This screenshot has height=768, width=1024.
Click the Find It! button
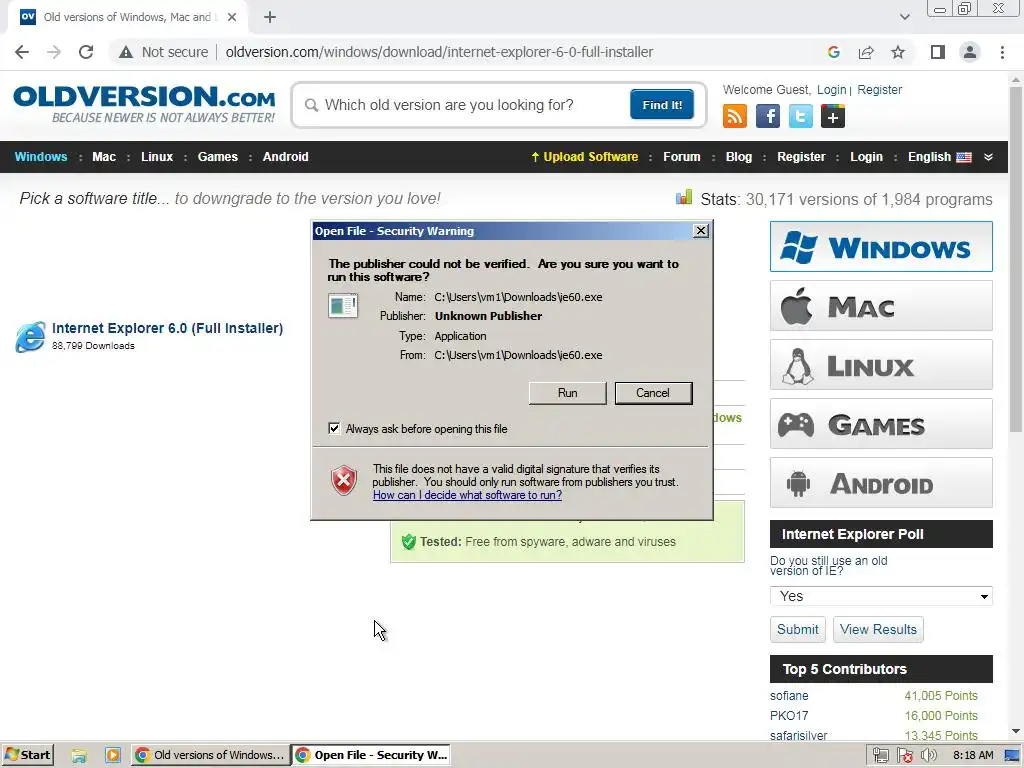pos(662,104)
